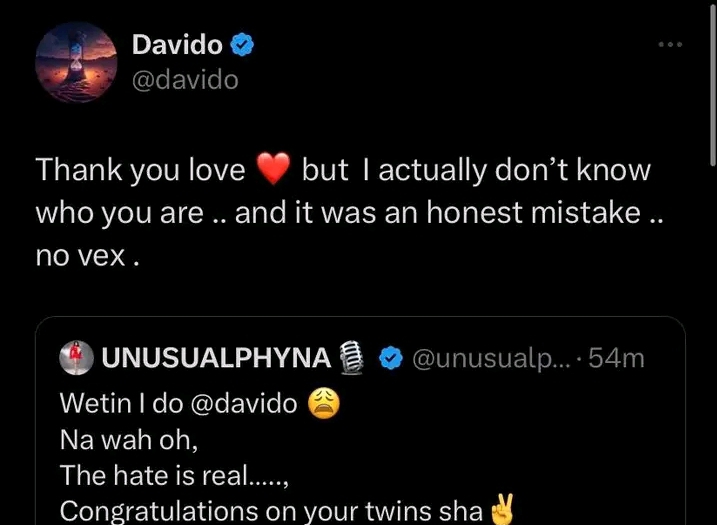Click Davido's blue verified badge
The height and width of the screenshot is (525, 717).
(x=244, y=45)
